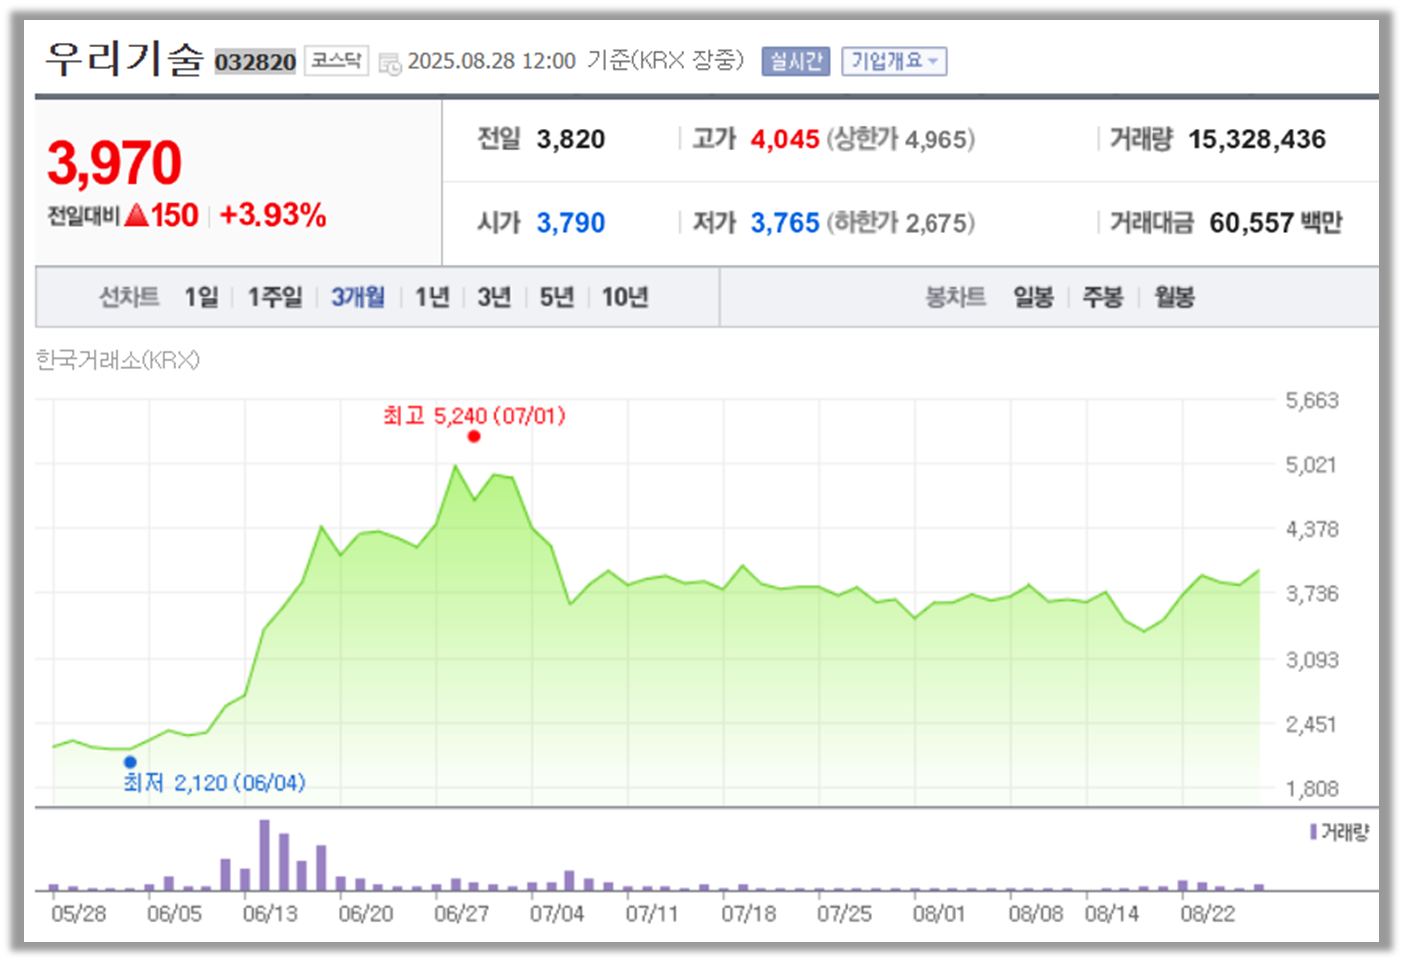Open the 기업개요 dropdown
This screenshot has height=962, width=1403.
[x=894, y=61]
